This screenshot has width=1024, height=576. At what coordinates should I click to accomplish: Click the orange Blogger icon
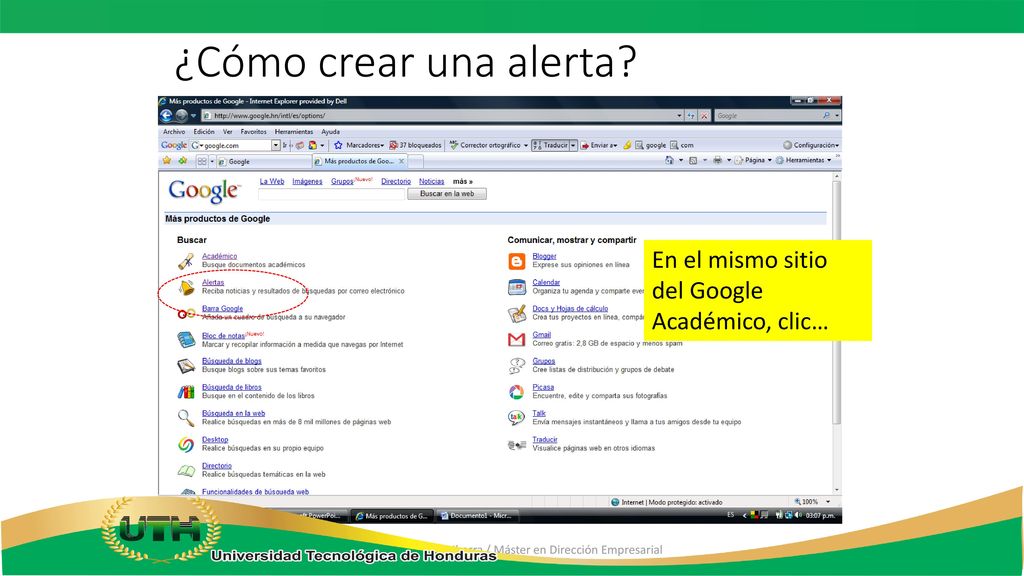517,261
